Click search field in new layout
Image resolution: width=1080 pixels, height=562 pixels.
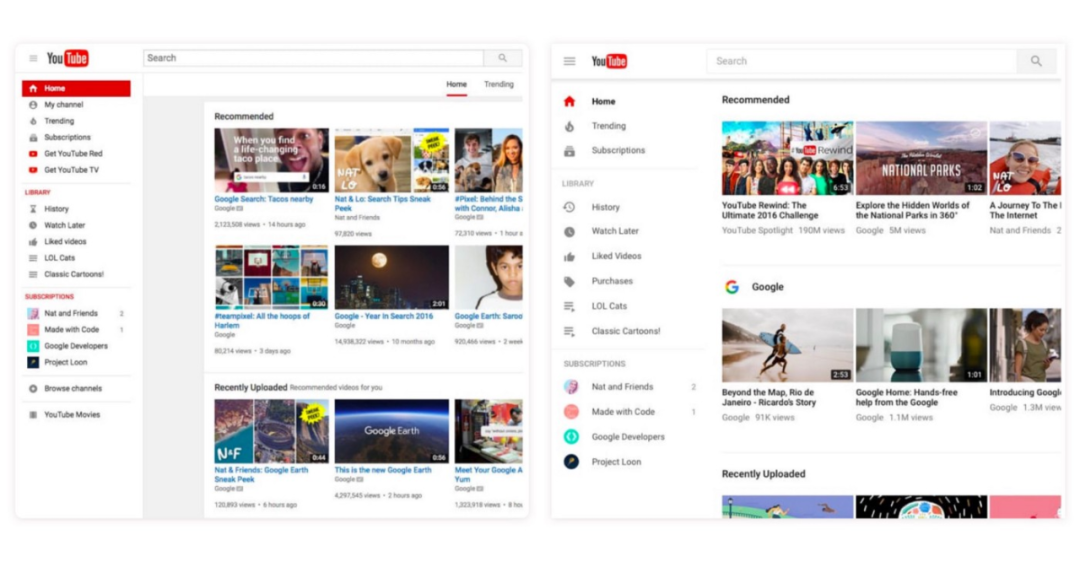pyautogui.click(x=862, y=61)
